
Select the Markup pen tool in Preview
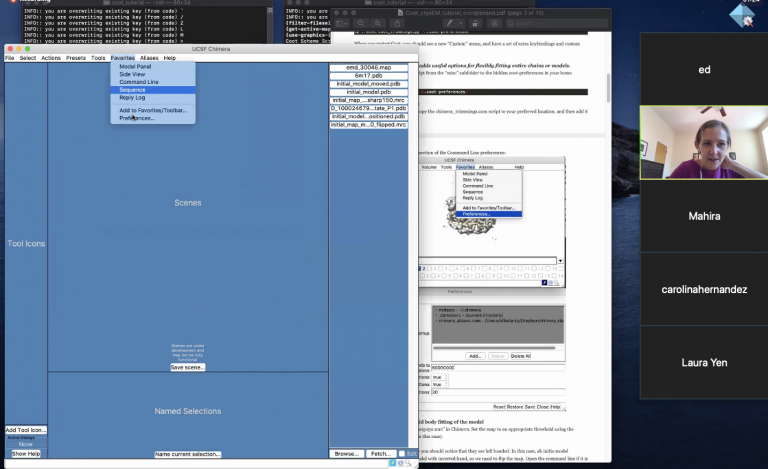pos(449,23)
